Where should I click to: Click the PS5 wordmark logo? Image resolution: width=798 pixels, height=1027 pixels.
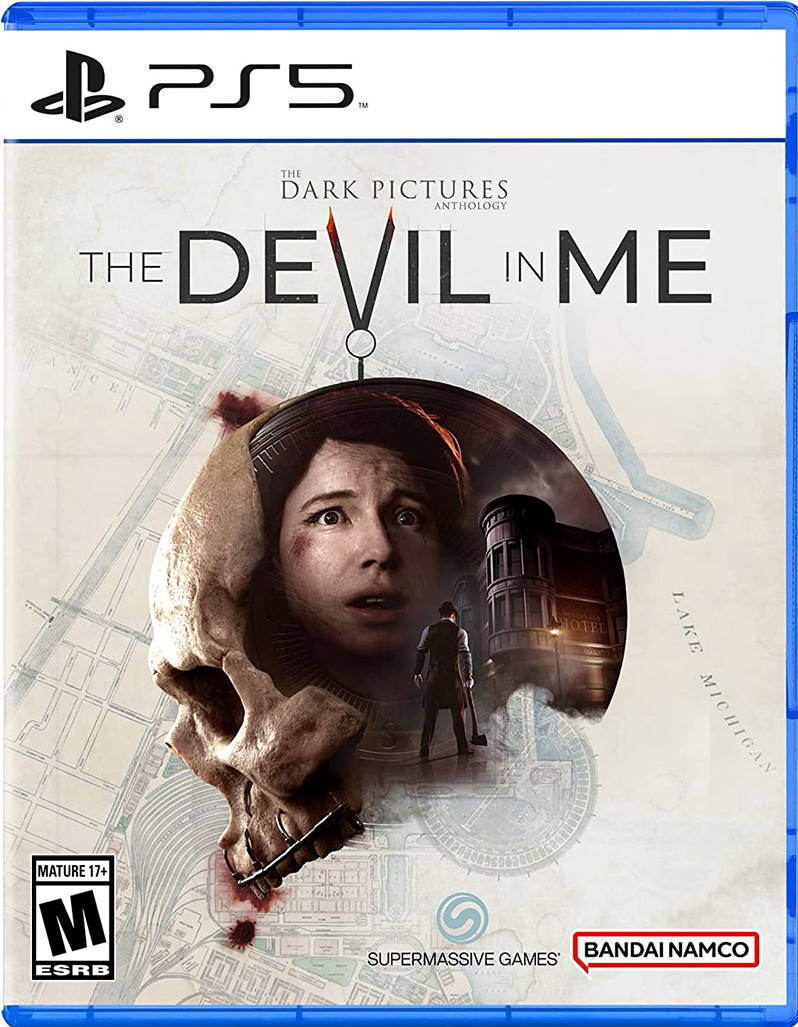(x=251, y=86)
